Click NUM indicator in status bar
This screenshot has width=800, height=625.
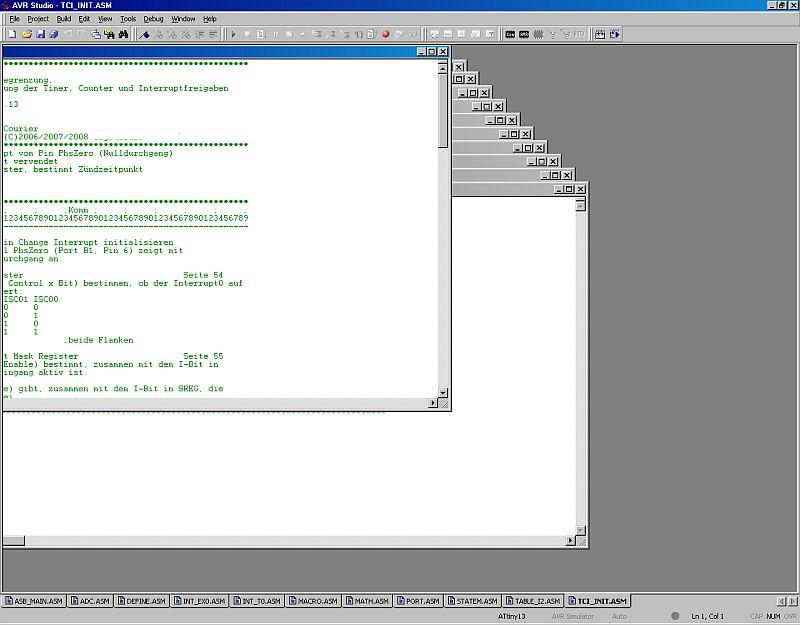tap(773, 616)
